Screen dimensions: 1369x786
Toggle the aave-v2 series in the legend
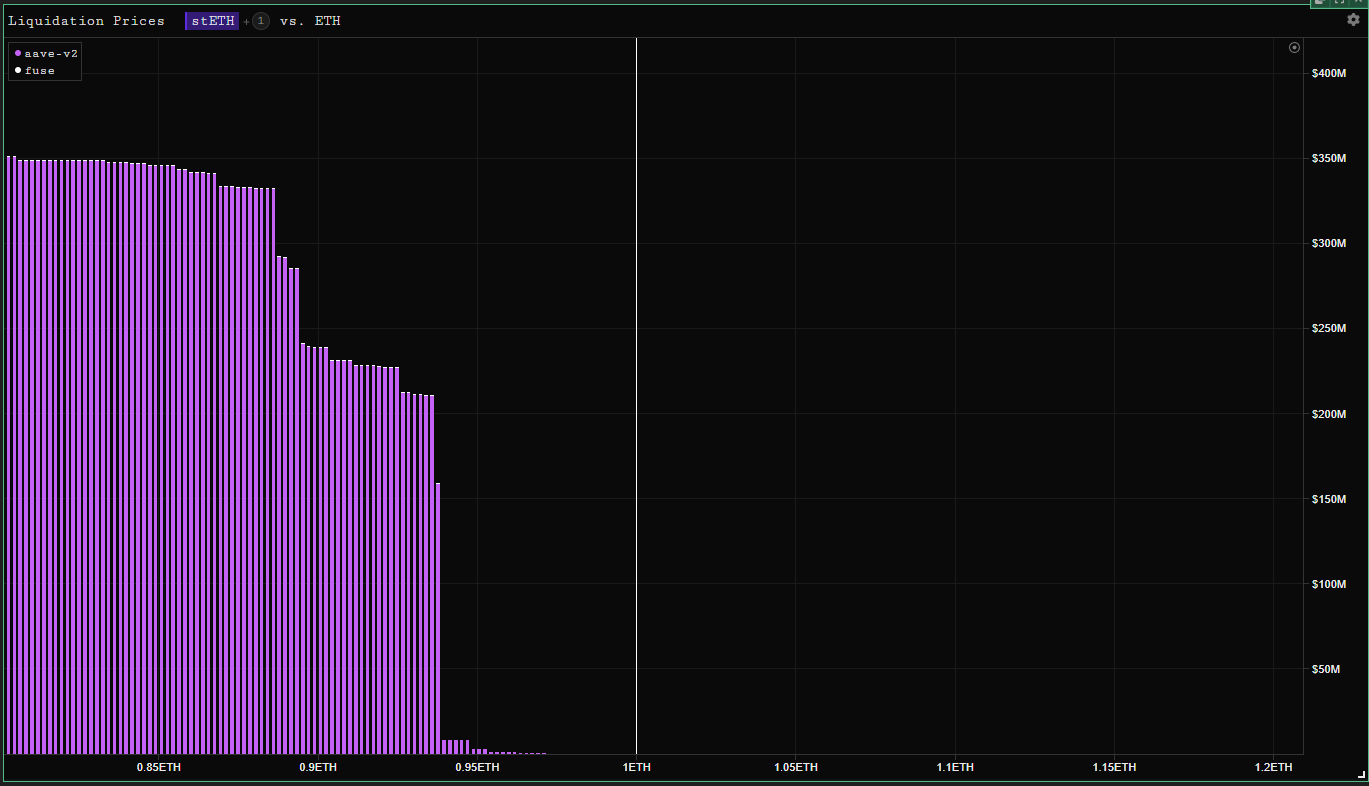pyautogui.click(x=46, y=53)
